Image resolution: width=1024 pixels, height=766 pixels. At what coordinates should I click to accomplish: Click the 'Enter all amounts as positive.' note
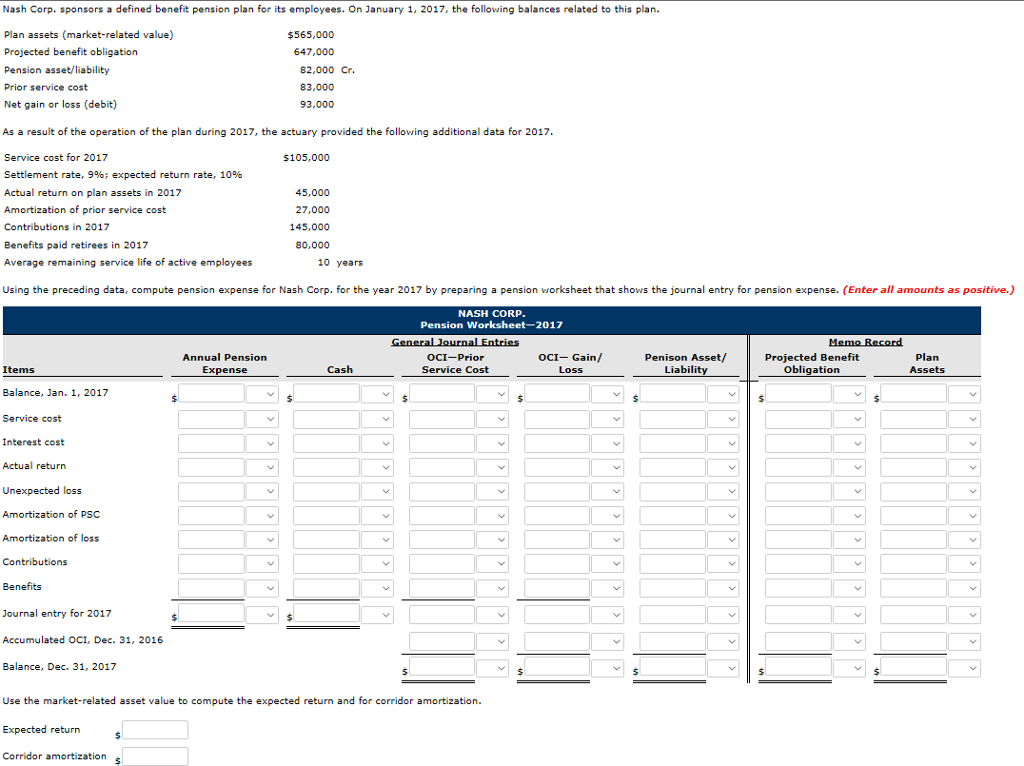pyautogui.click(x=929, y=289)
